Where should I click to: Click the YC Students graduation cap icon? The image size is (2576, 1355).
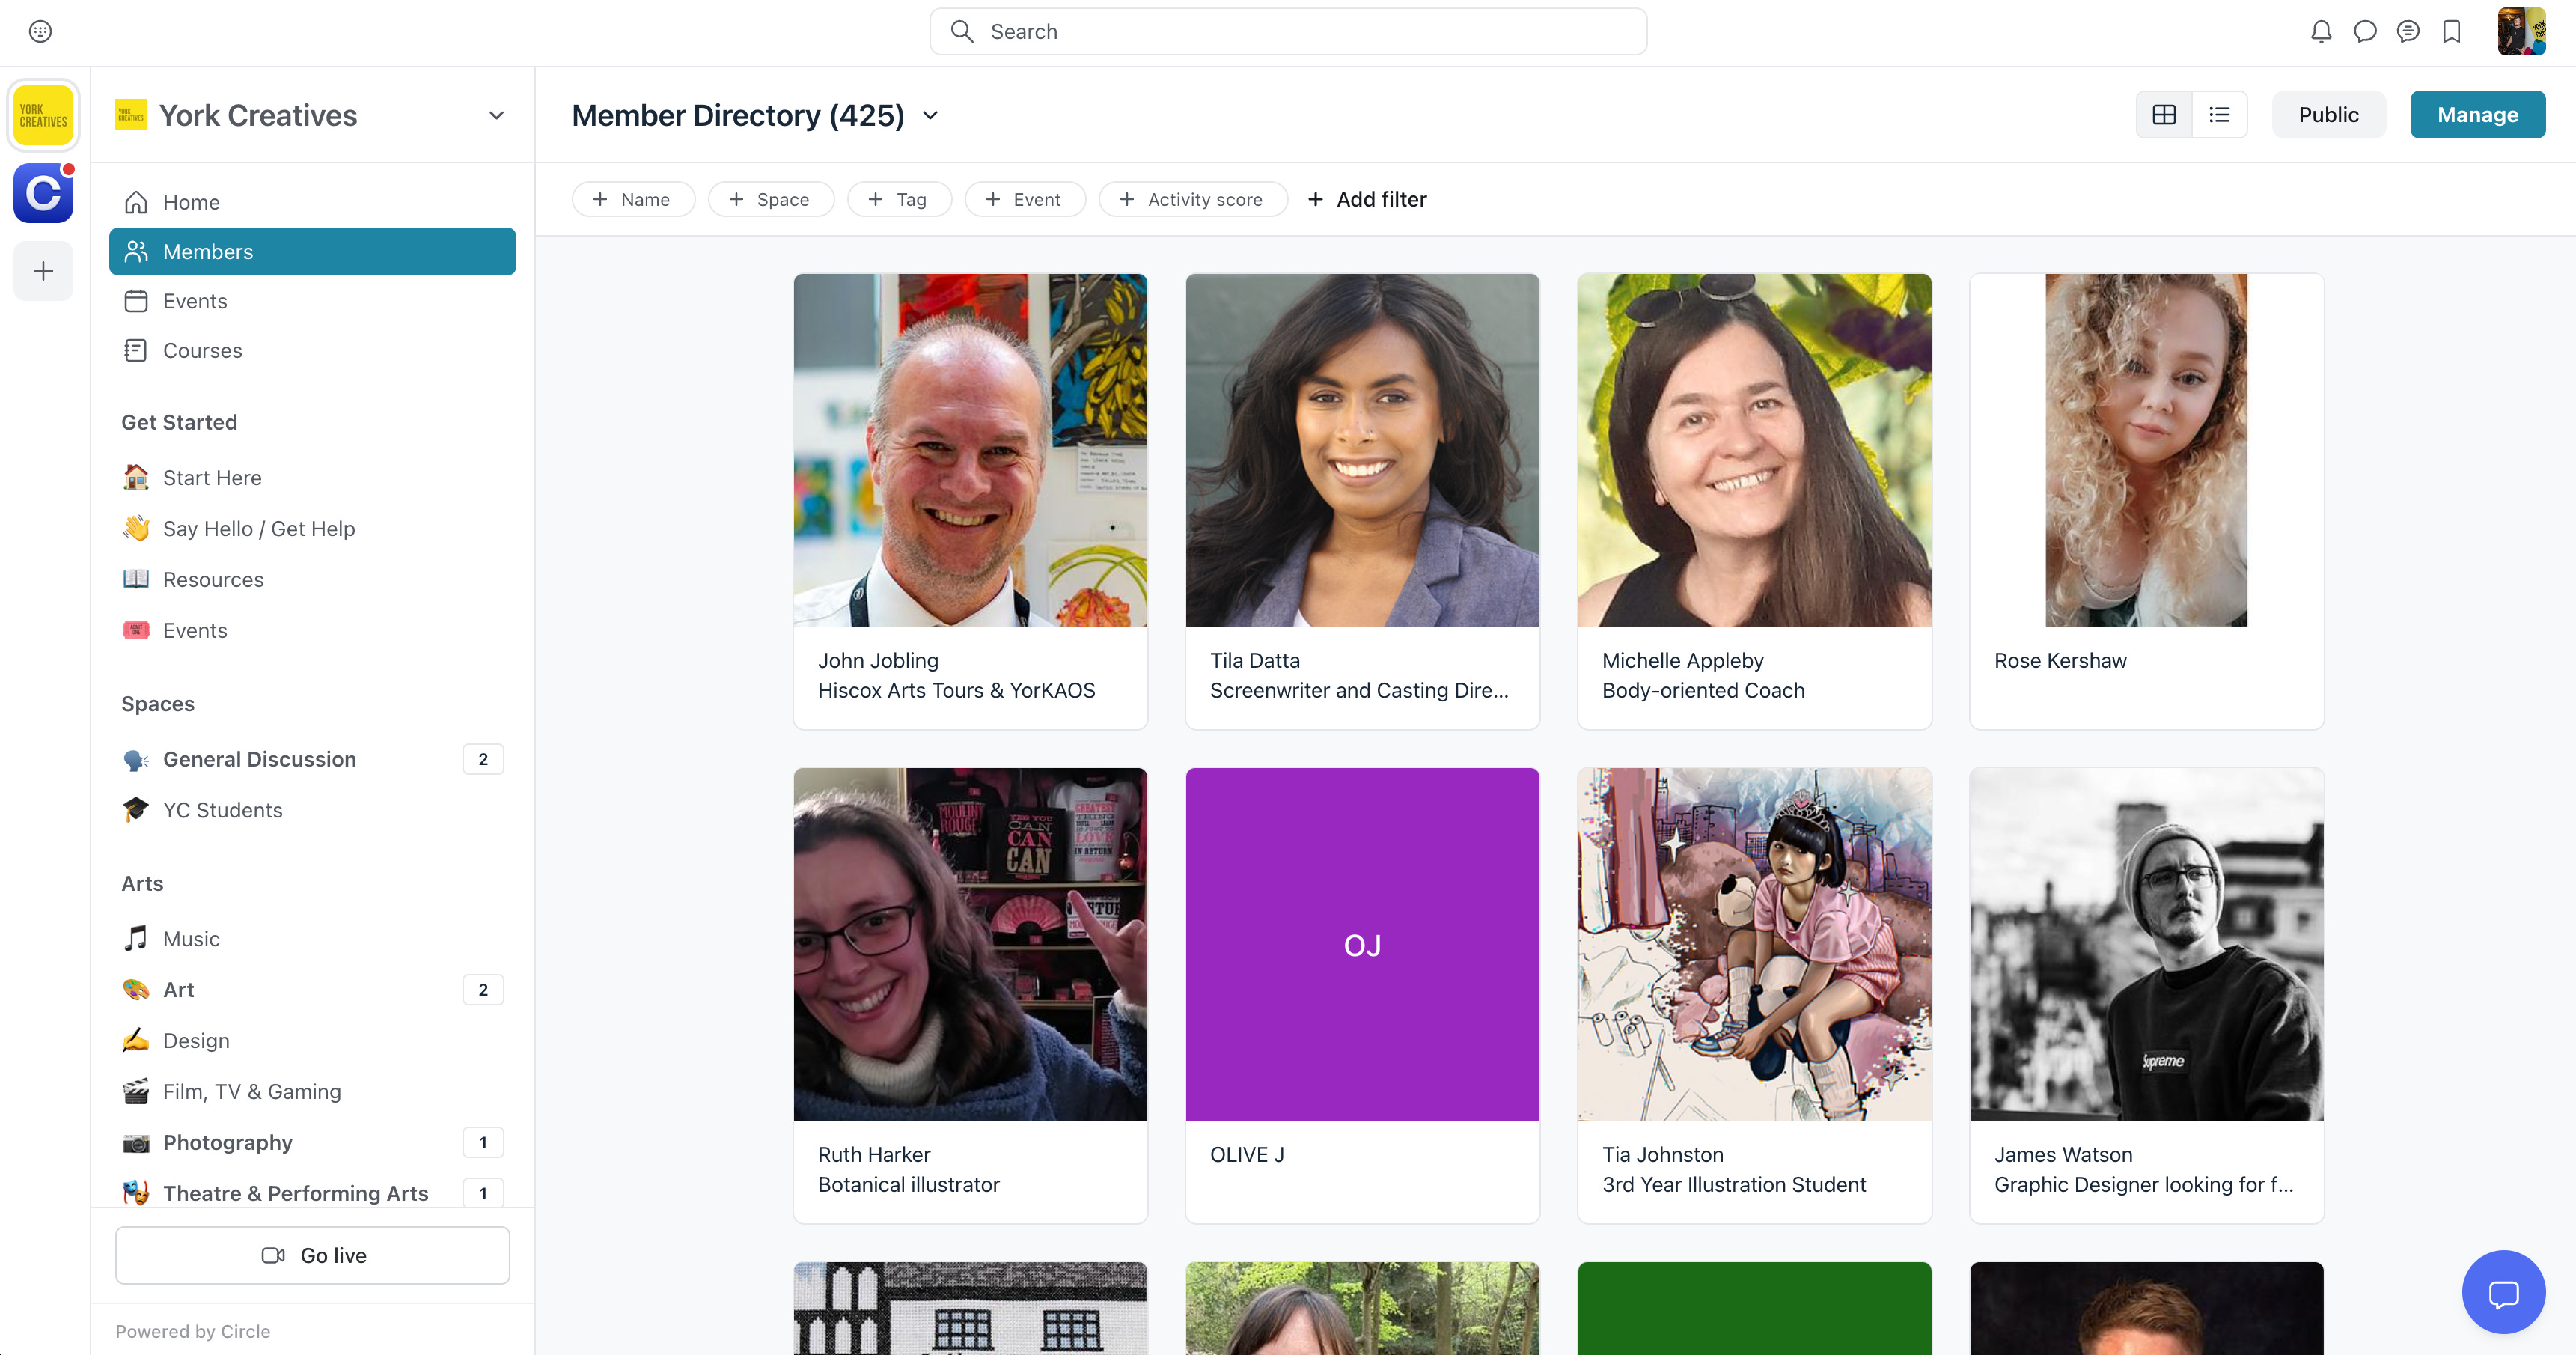click(x=136, y=810)
